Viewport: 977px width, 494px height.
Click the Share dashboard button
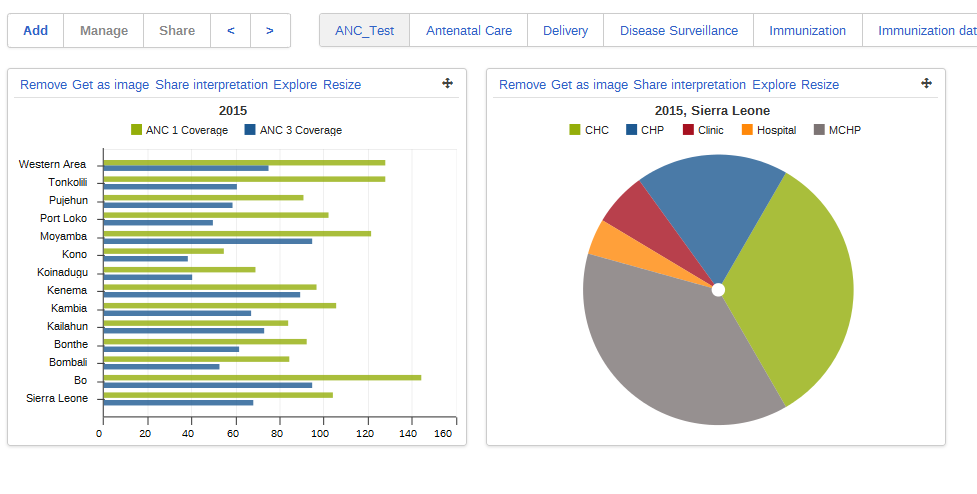177,31
